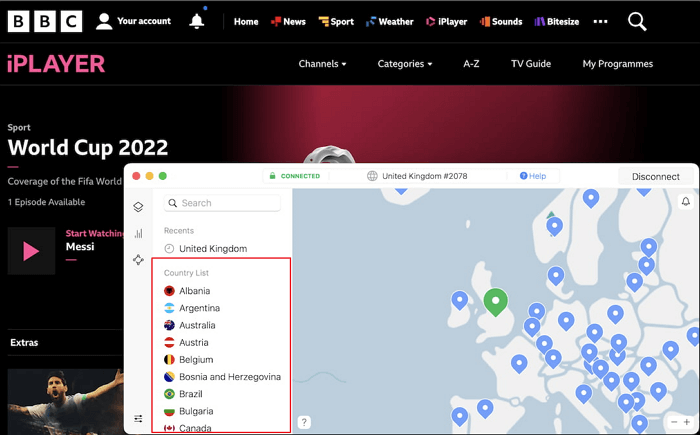Expand the Channels dropdown
700x435 pixels.
click(322, 64)
